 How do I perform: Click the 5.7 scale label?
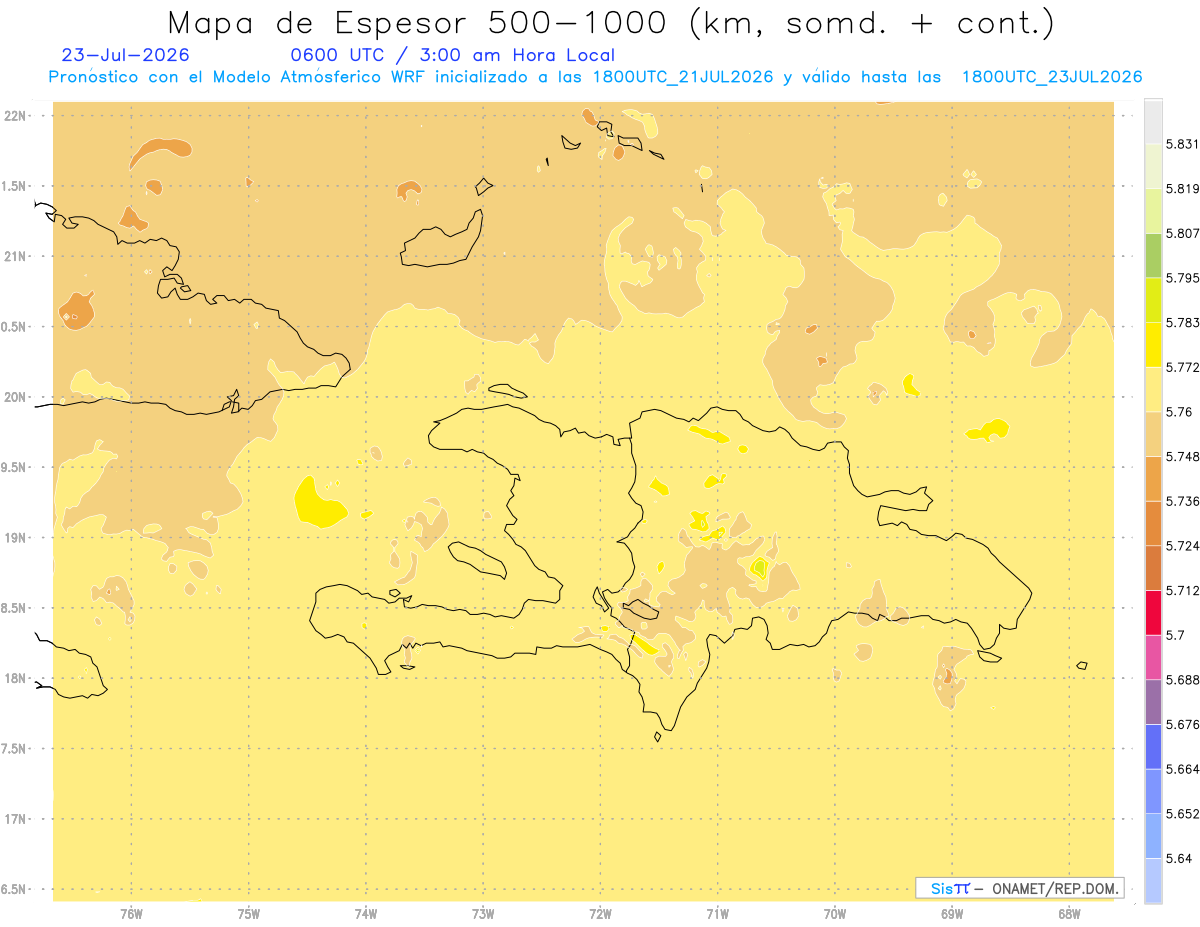(1176, 635)
